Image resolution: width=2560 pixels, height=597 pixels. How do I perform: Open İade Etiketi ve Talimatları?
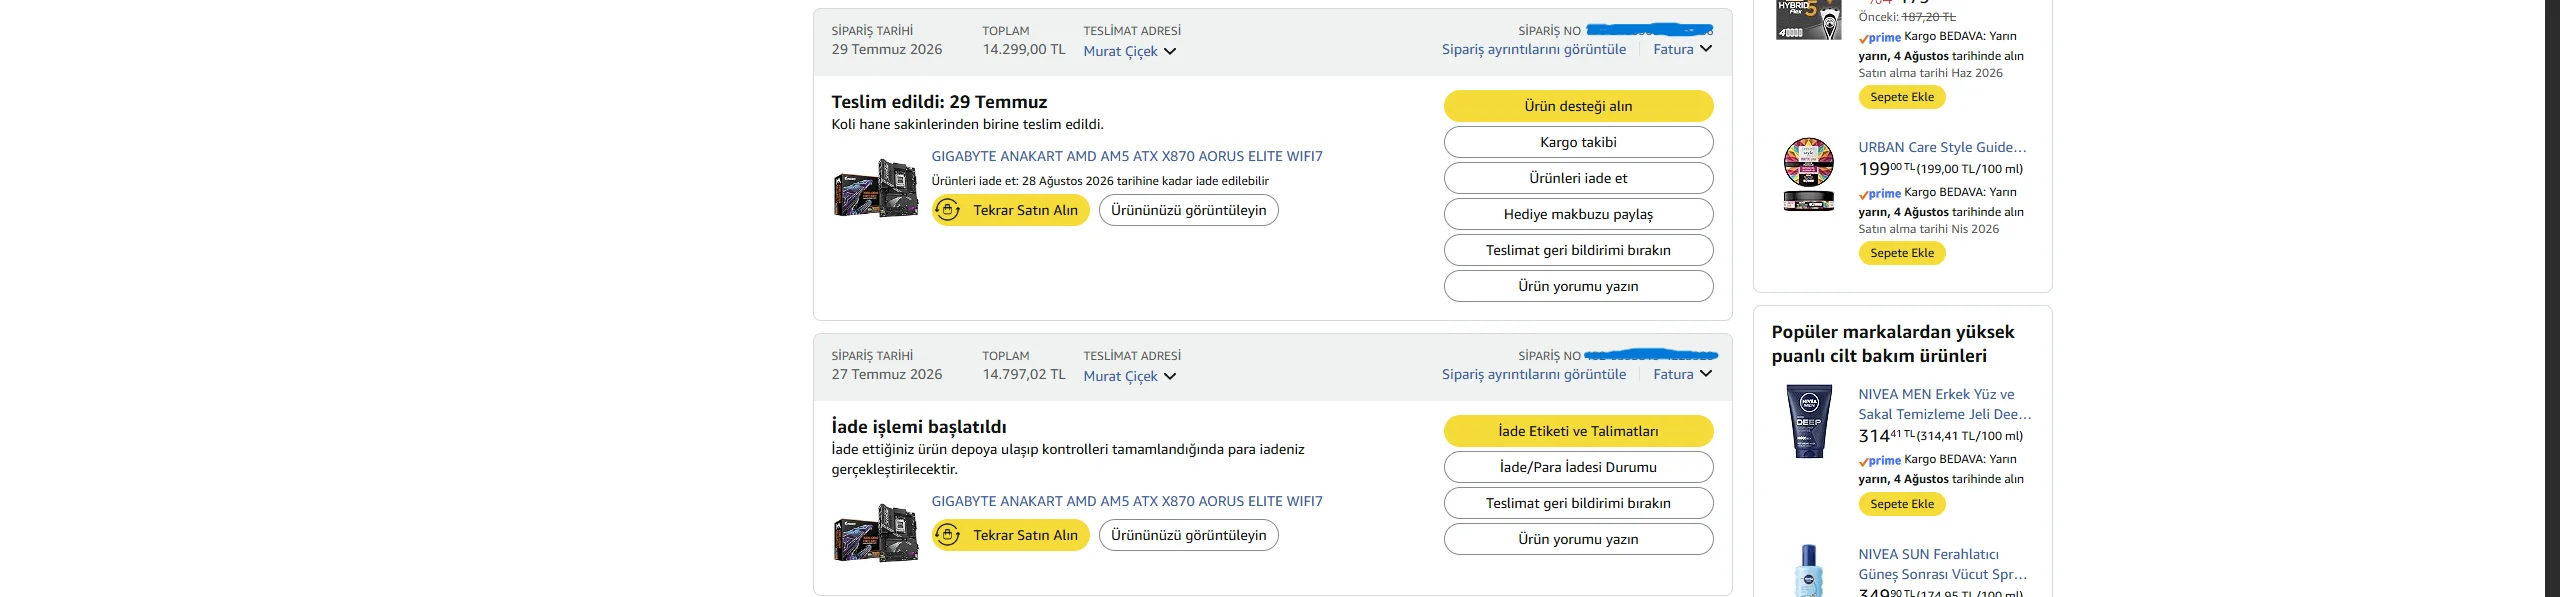tap(1578, 431)
